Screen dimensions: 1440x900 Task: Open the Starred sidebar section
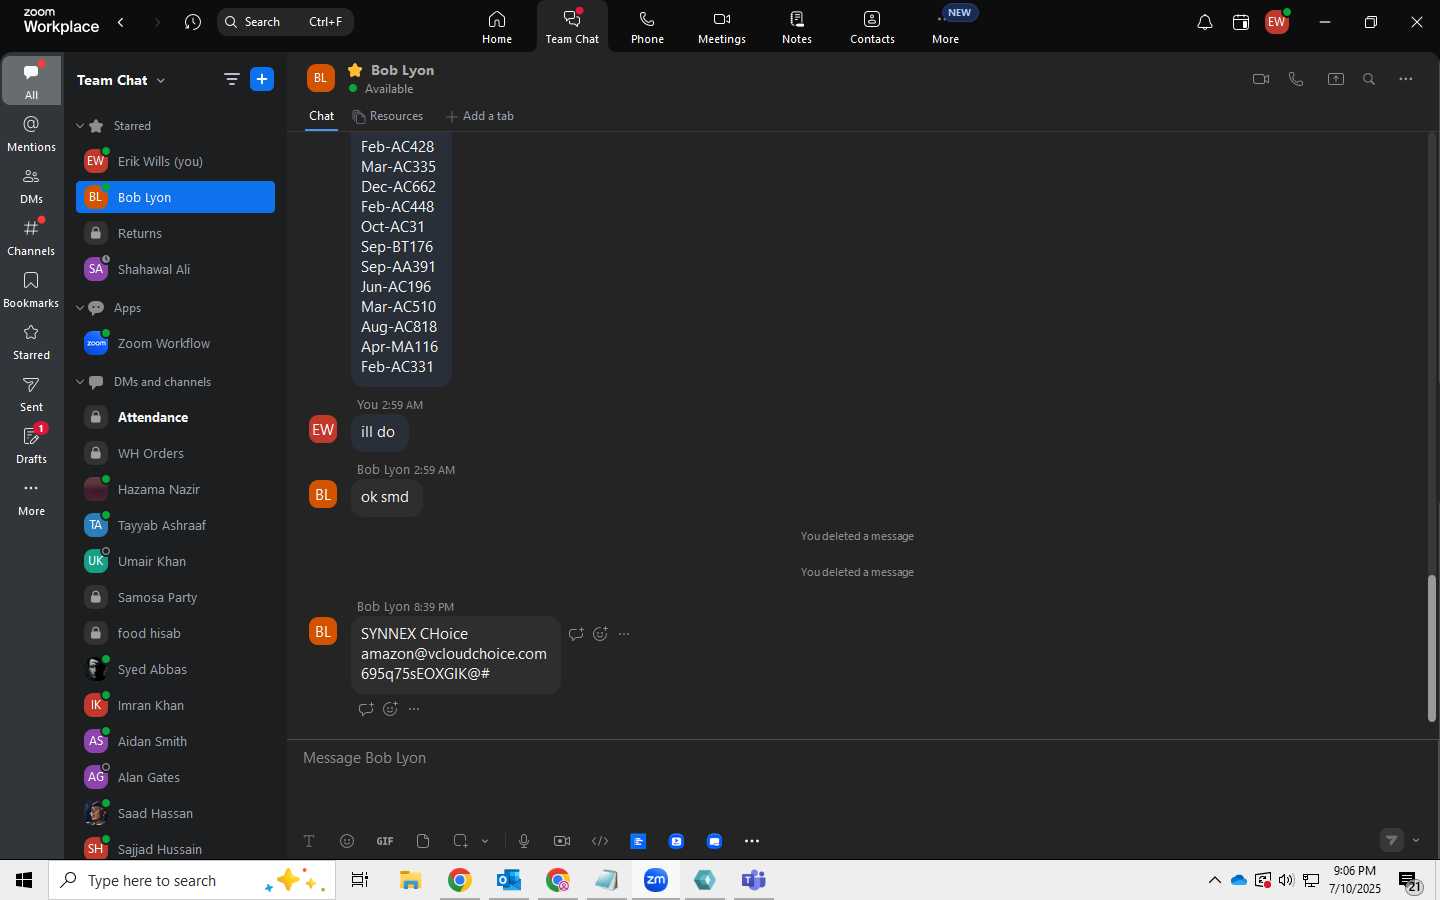[x=31, y=342]
